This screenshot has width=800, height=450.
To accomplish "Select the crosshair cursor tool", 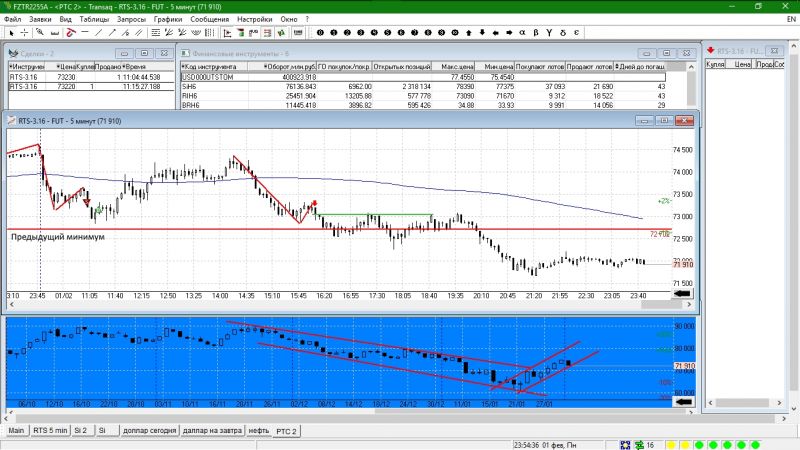I will (24, 33).
